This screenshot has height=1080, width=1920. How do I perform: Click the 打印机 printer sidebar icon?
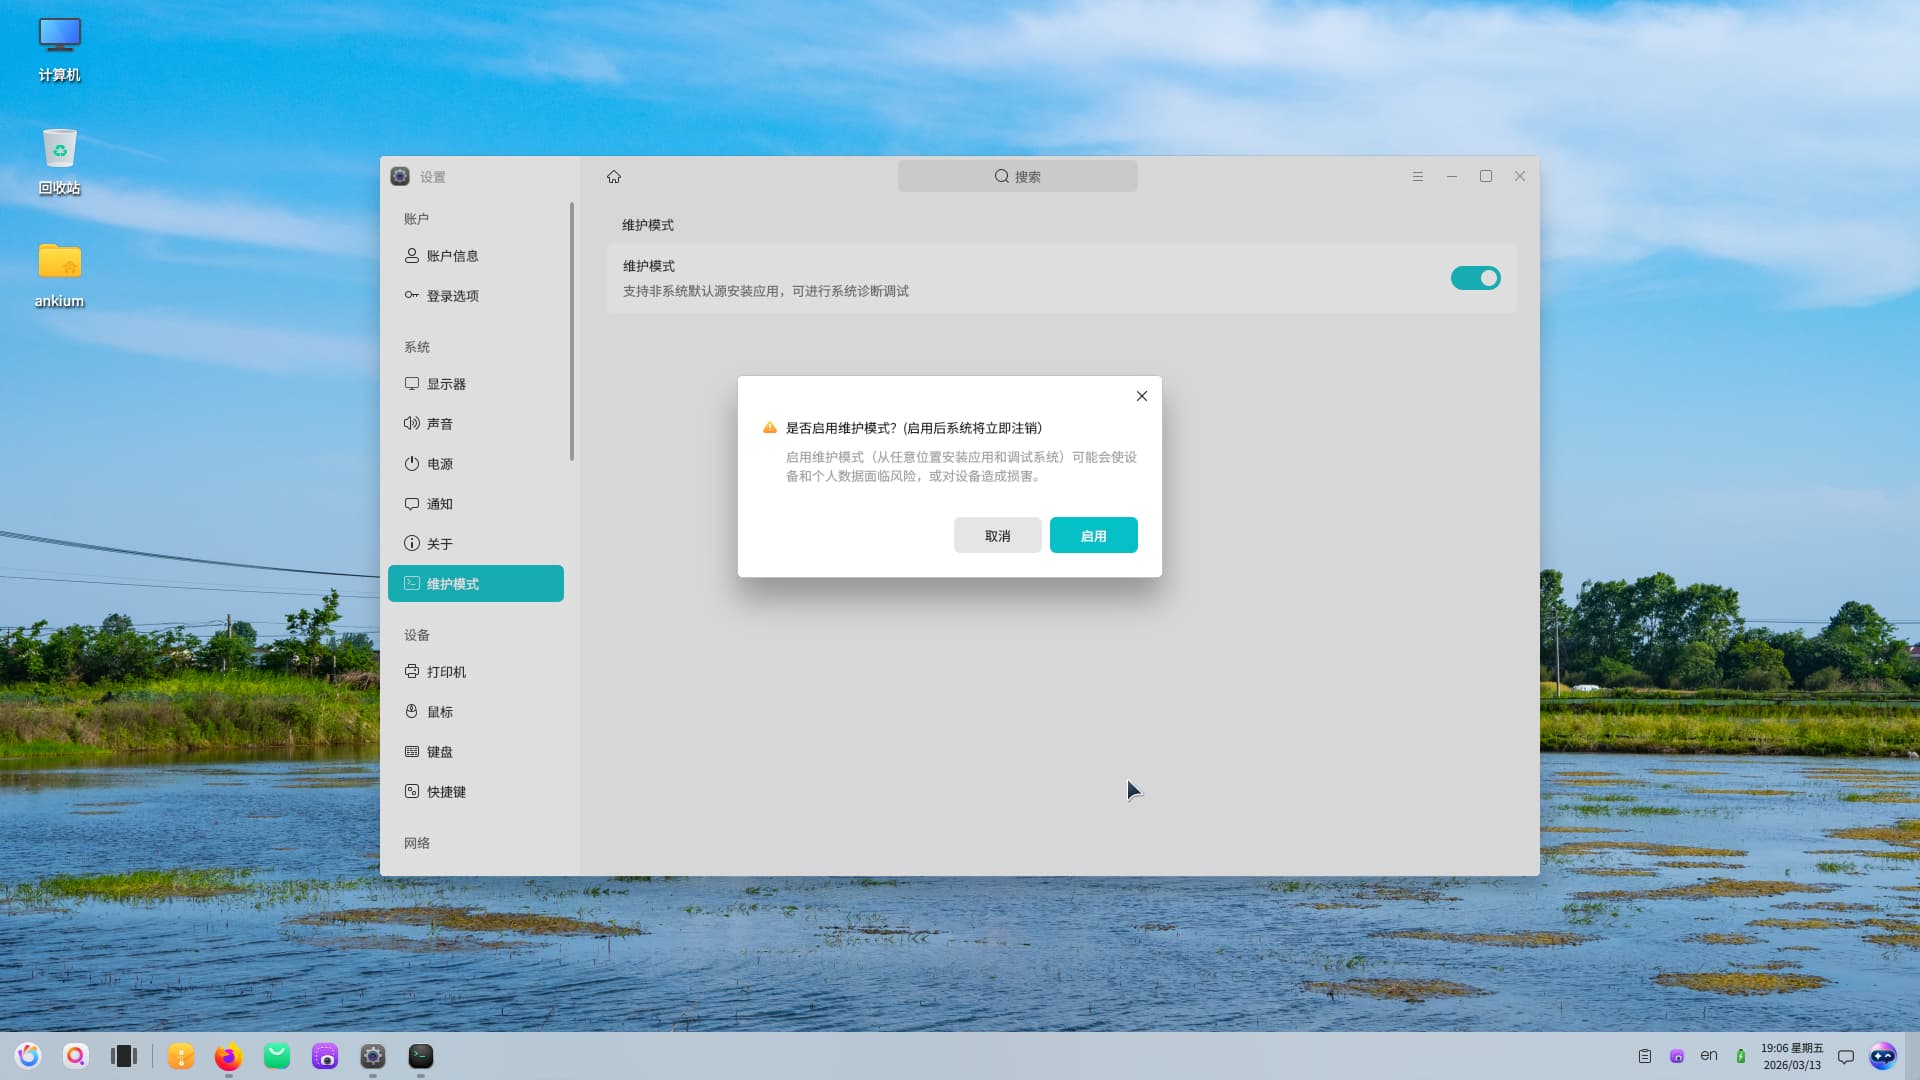tap(412, 672)
